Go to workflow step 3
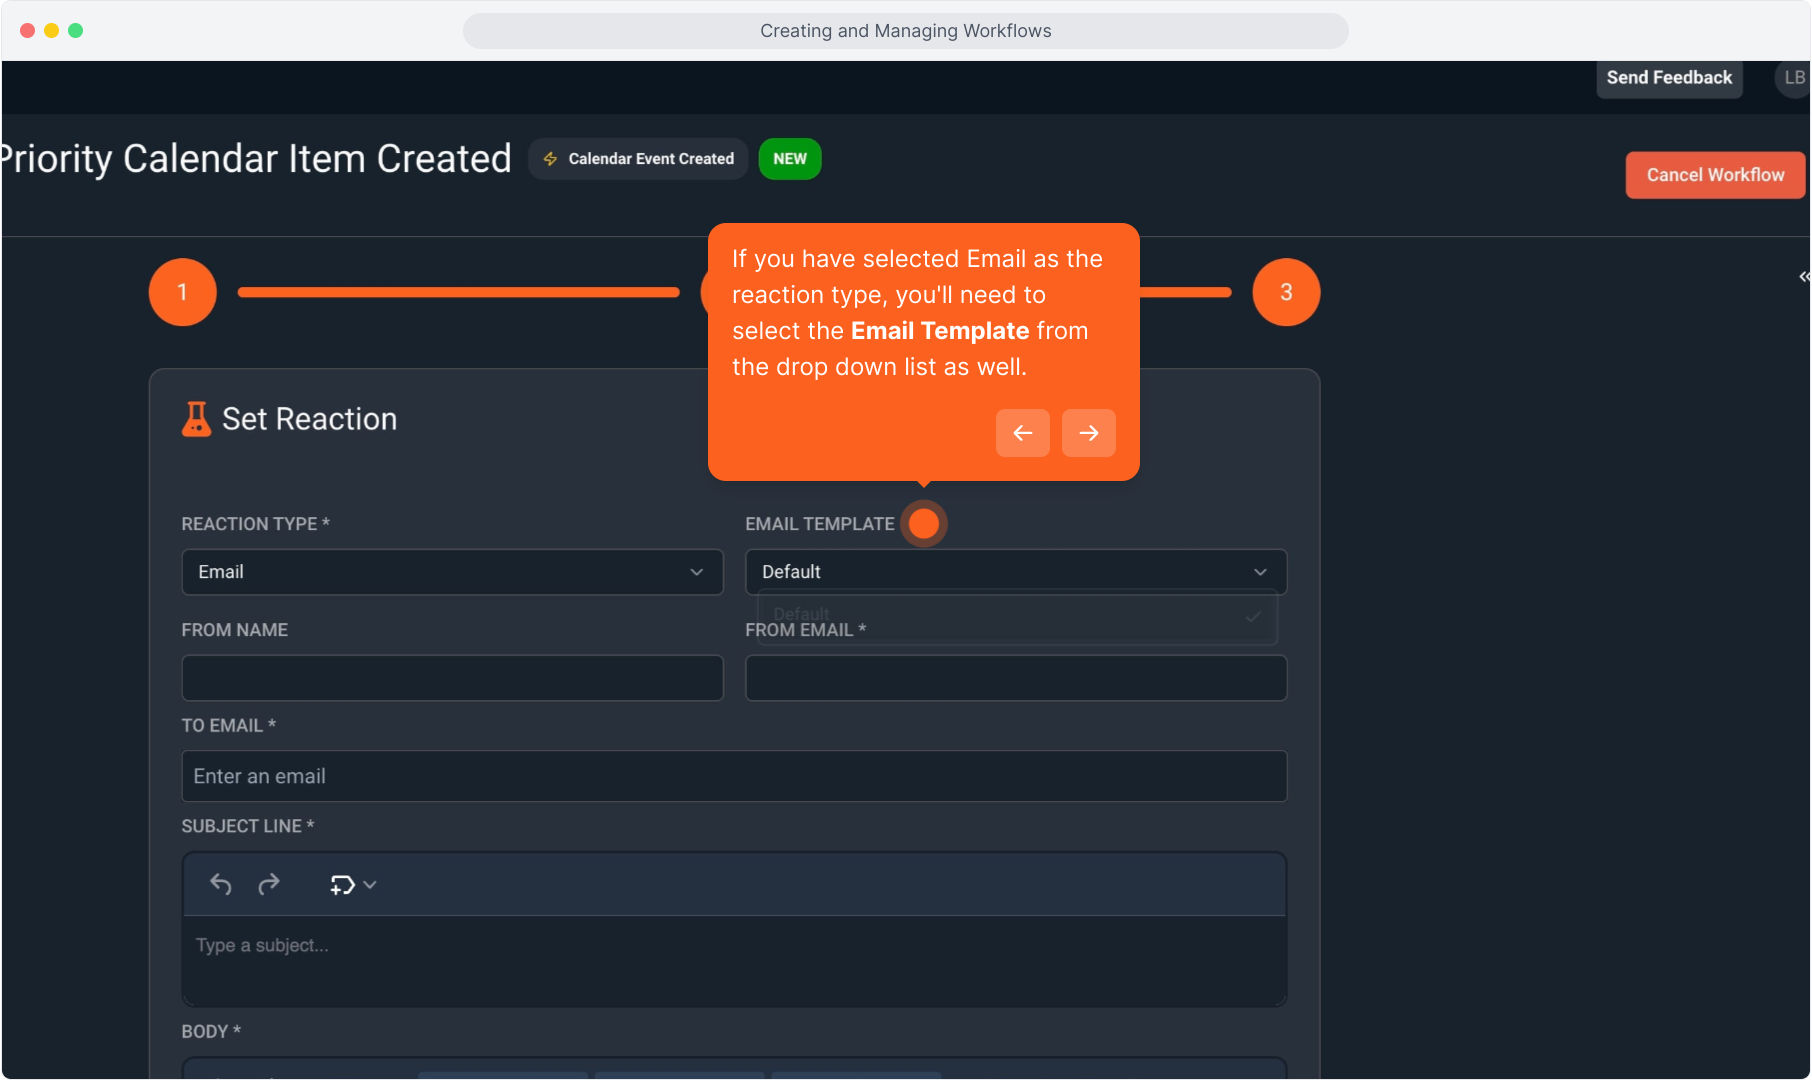The image size is (1812, 1080). (1286, 292)
